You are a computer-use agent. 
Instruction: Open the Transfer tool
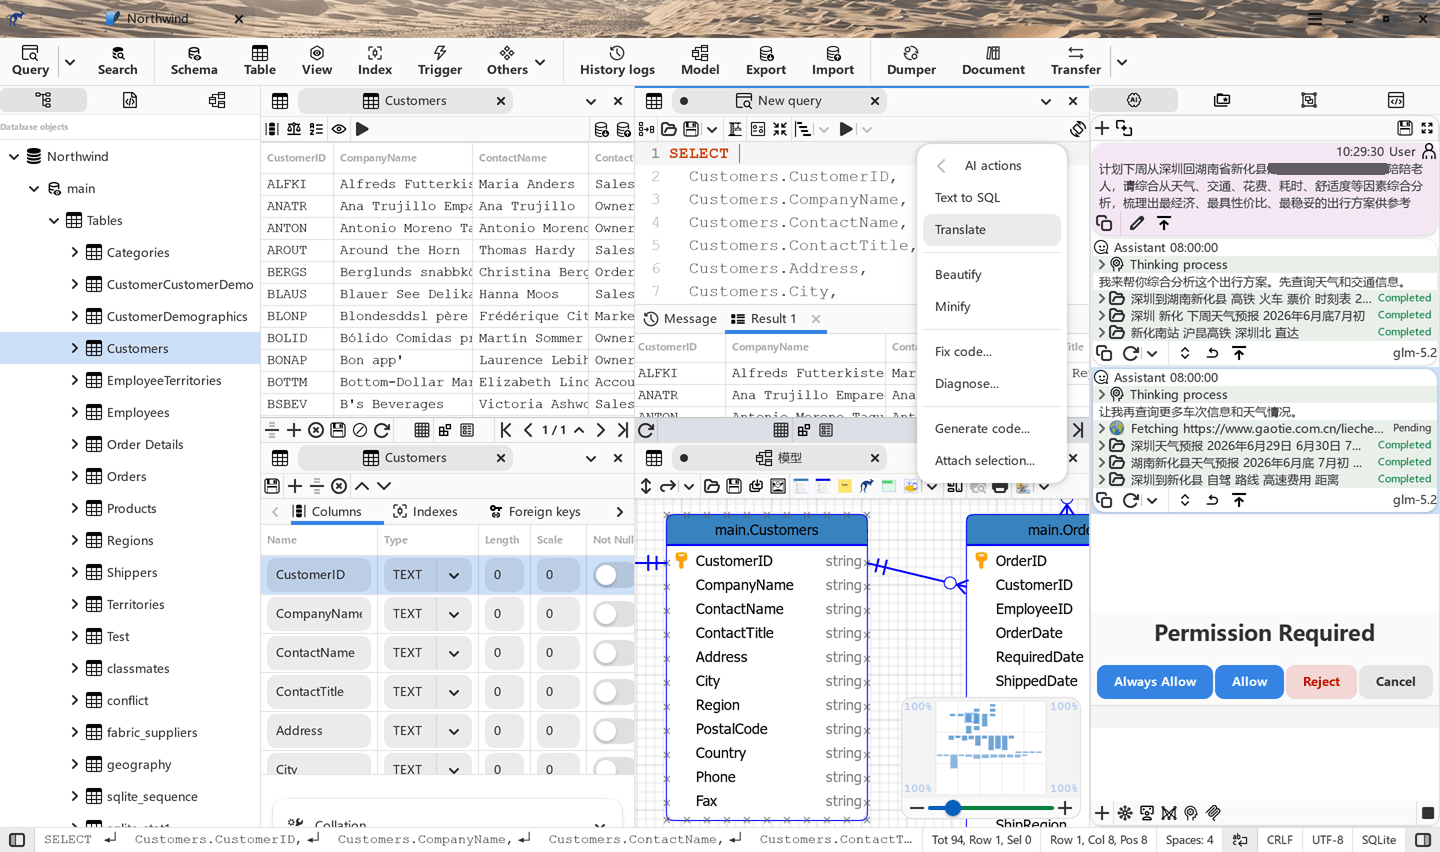(x=1076, y=60)
